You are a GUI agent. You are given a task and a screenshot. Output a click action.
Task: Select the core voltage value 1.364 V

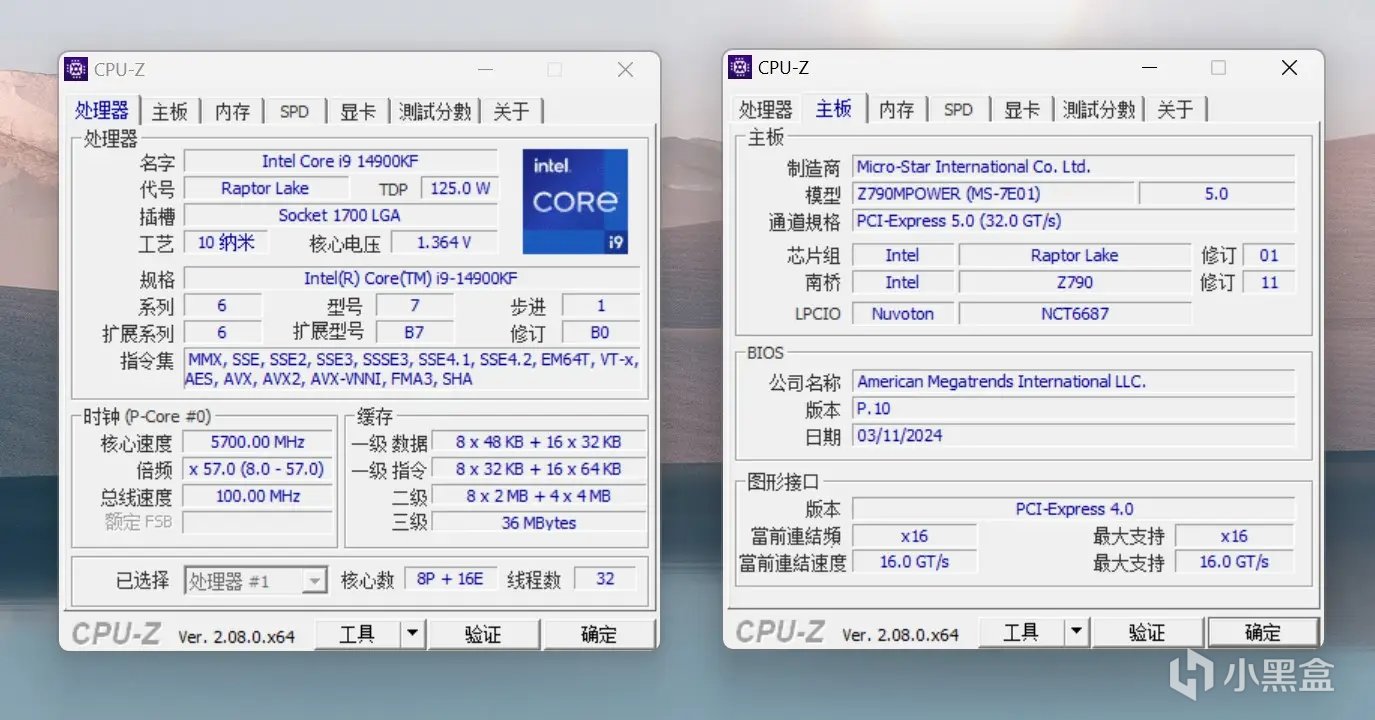(x=444, y=242)
